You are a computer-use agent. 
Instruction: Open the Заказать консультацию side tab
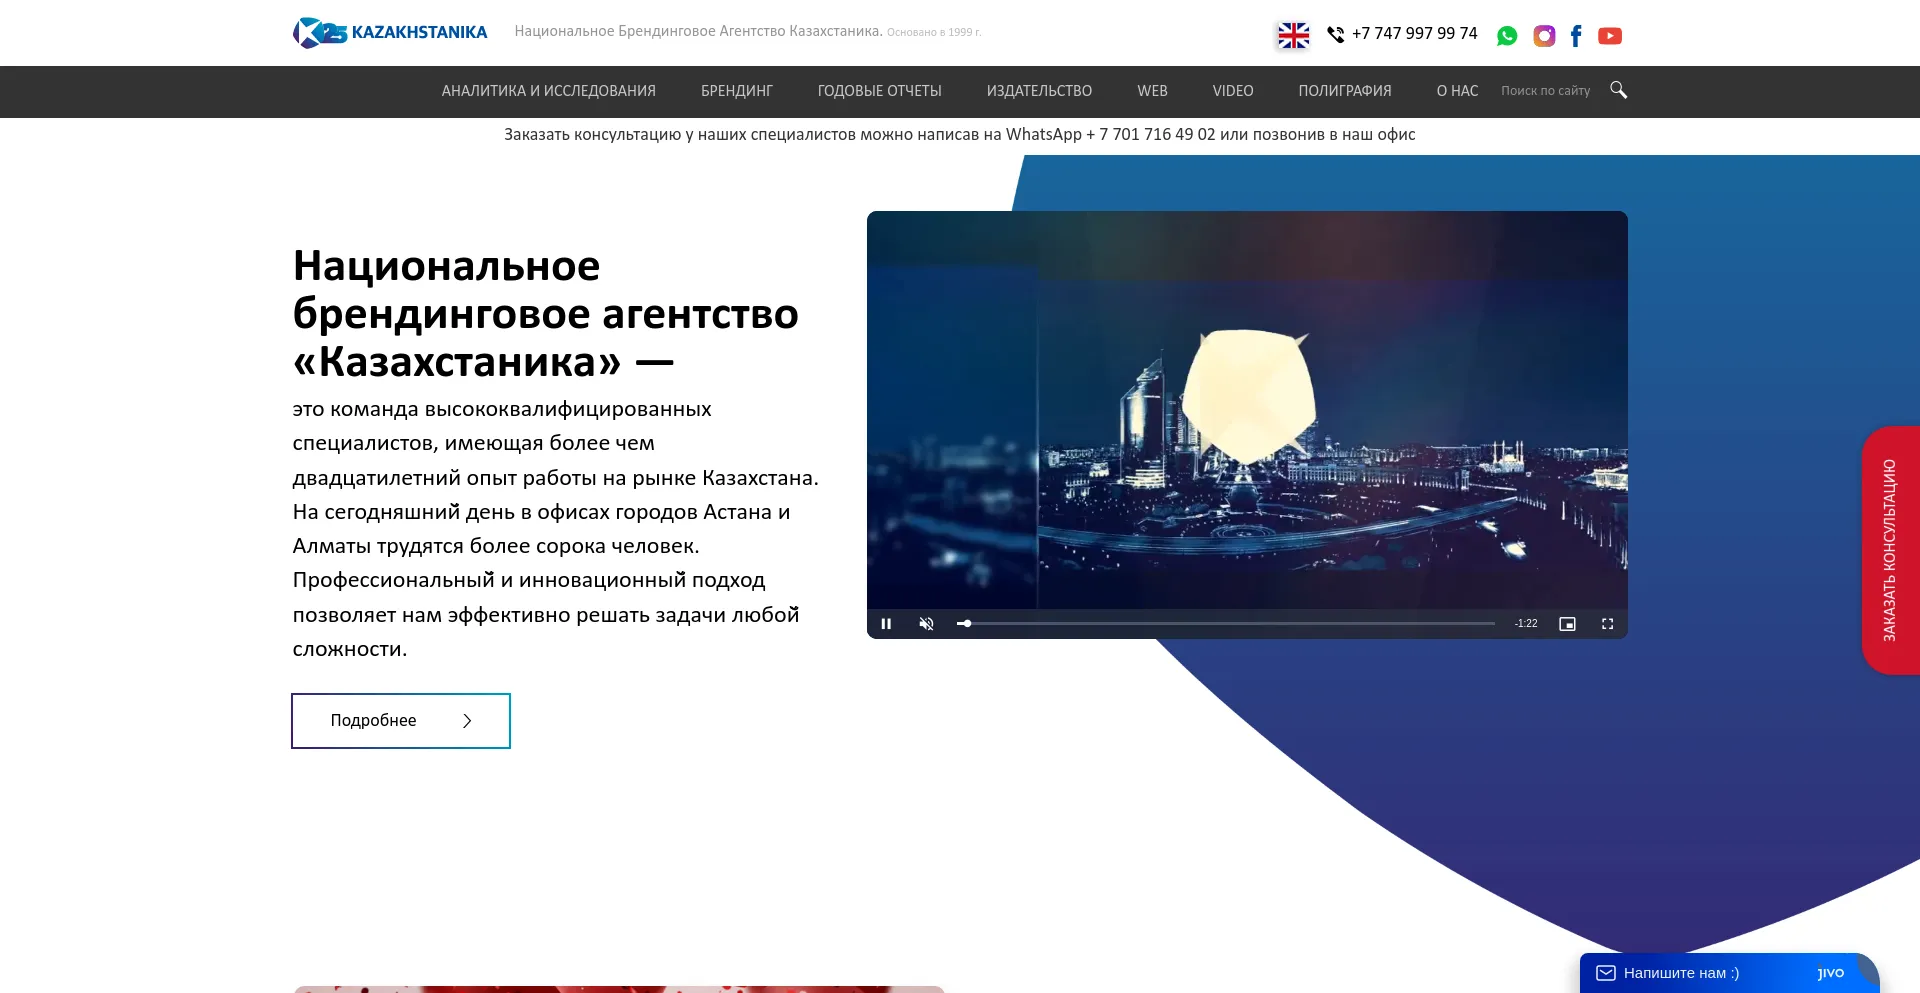[1890, 550]
